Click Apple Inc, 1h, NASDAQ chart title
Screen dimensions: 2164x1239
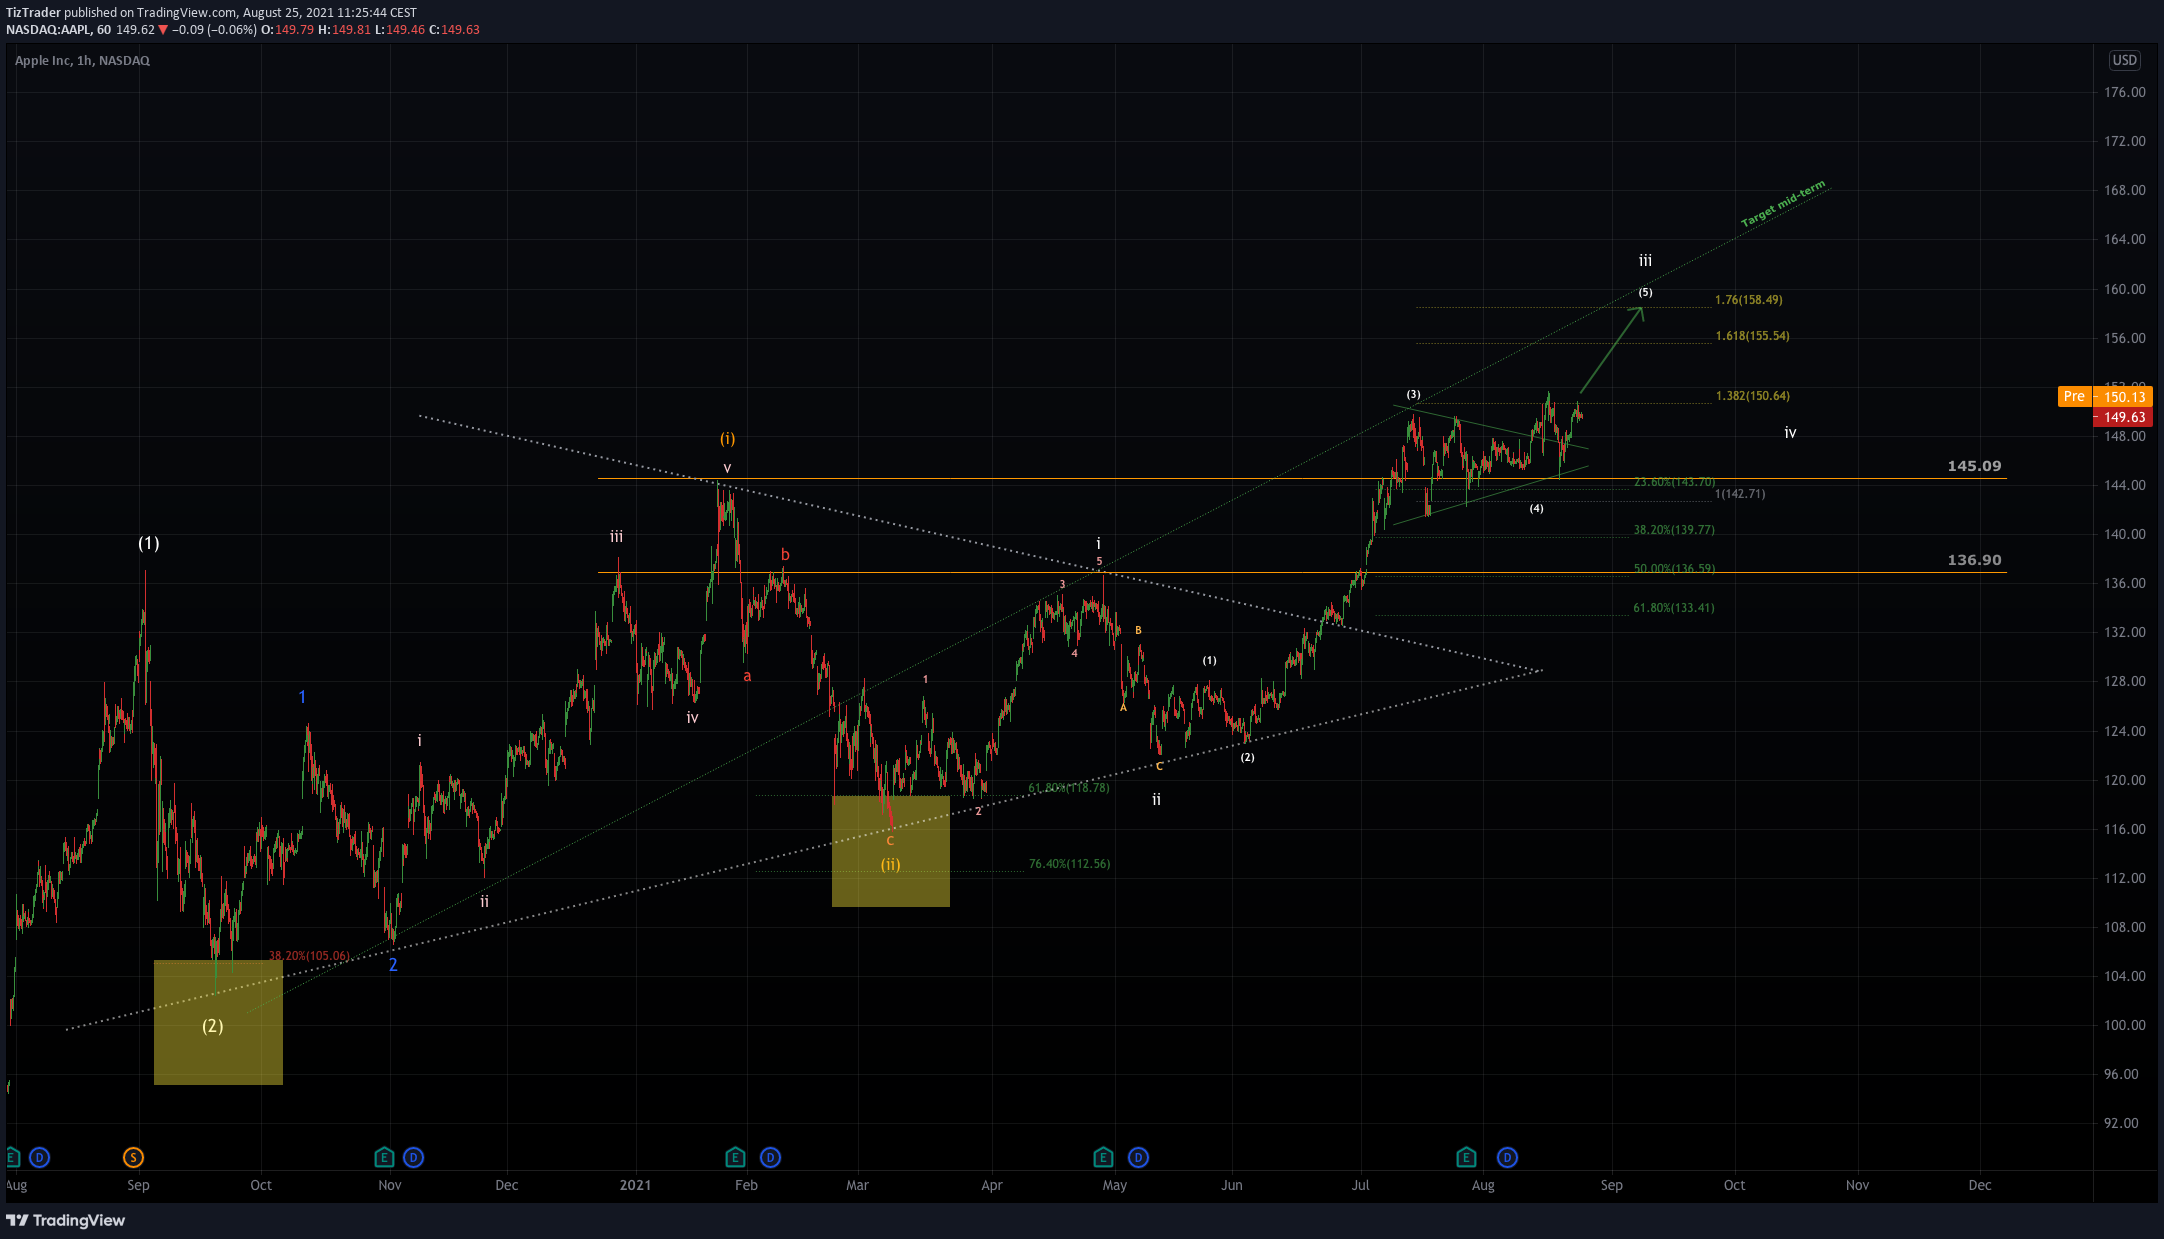click(82, 60)
